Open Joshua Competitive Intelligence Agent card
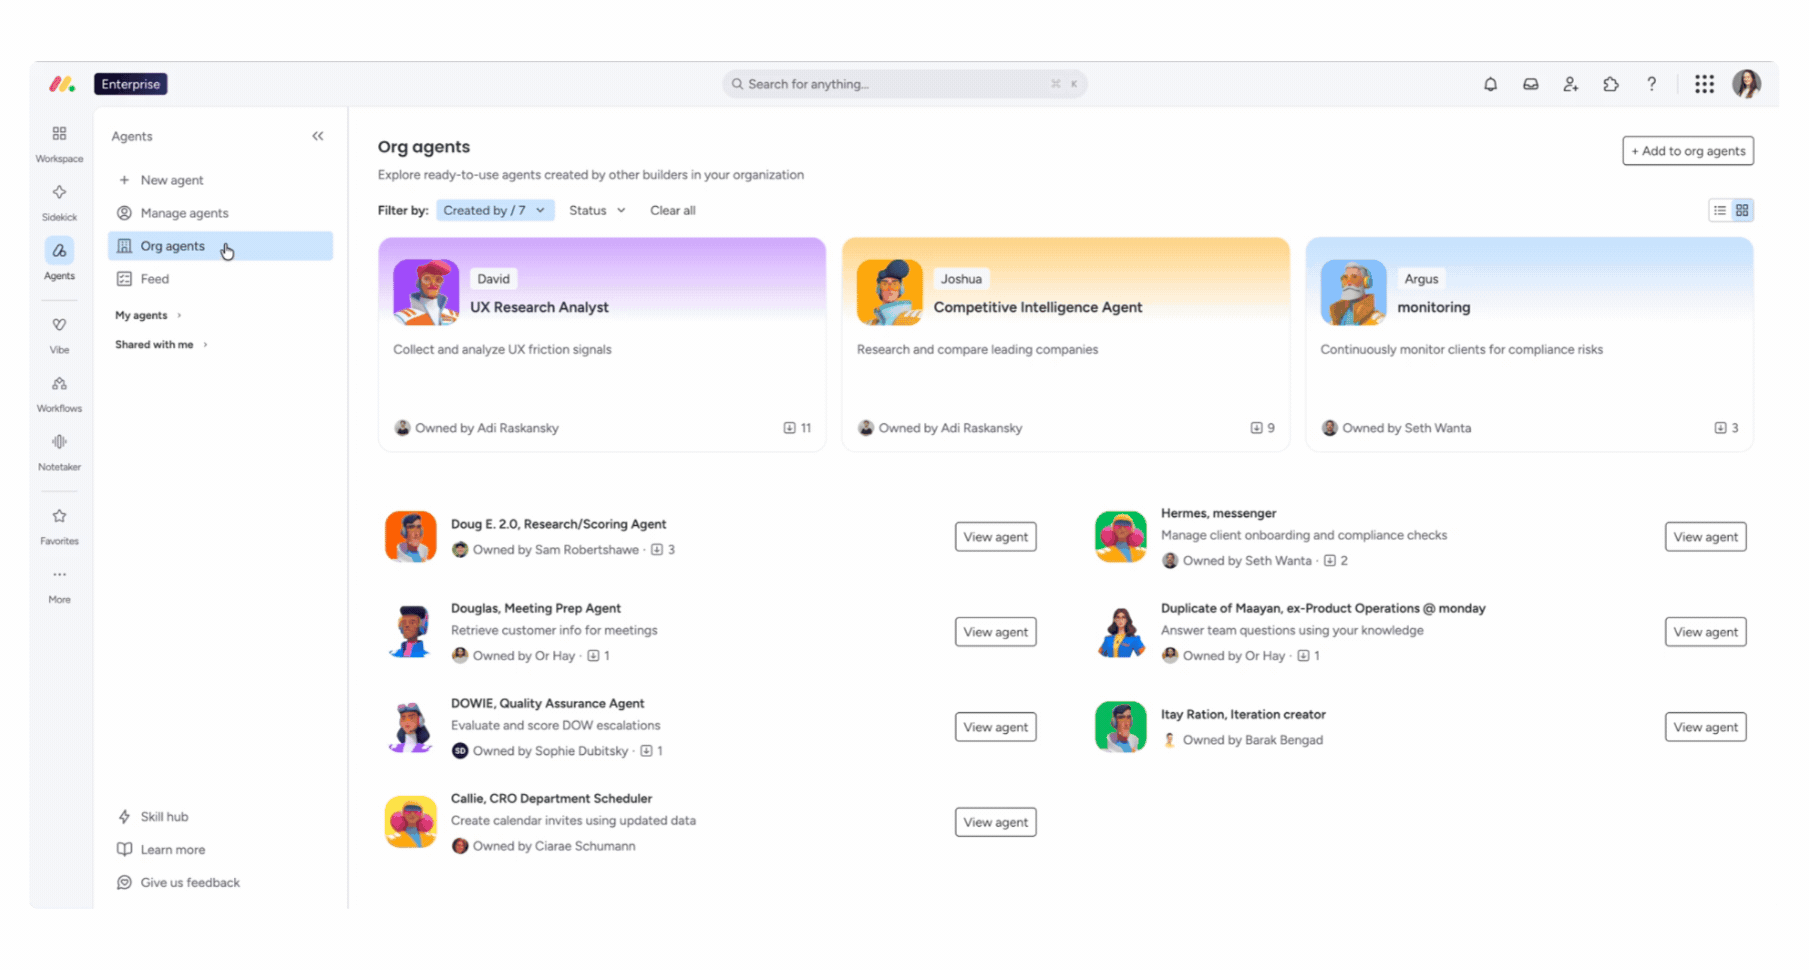The image size is (1809, 970). 1065,344
